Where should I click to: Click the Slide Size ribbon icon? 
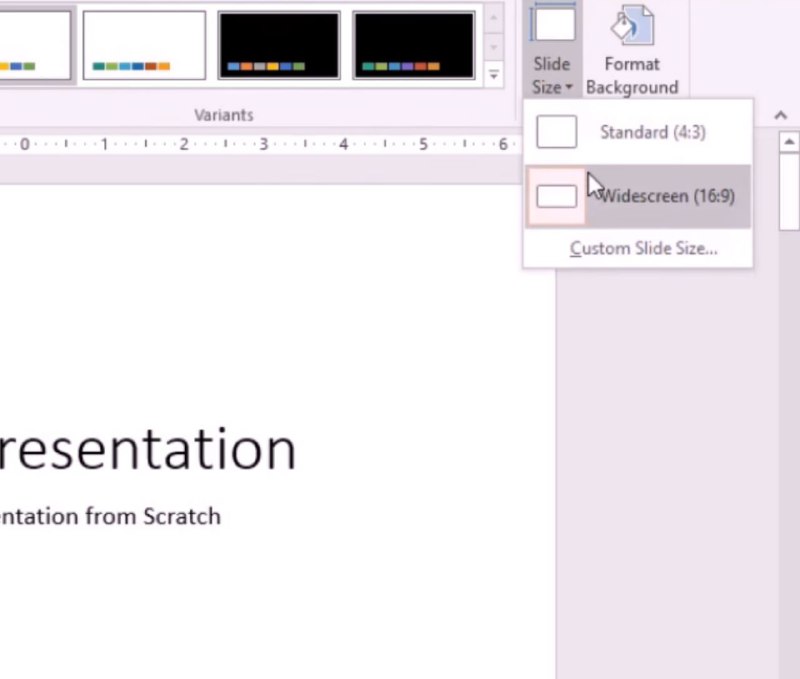point(553,24)
